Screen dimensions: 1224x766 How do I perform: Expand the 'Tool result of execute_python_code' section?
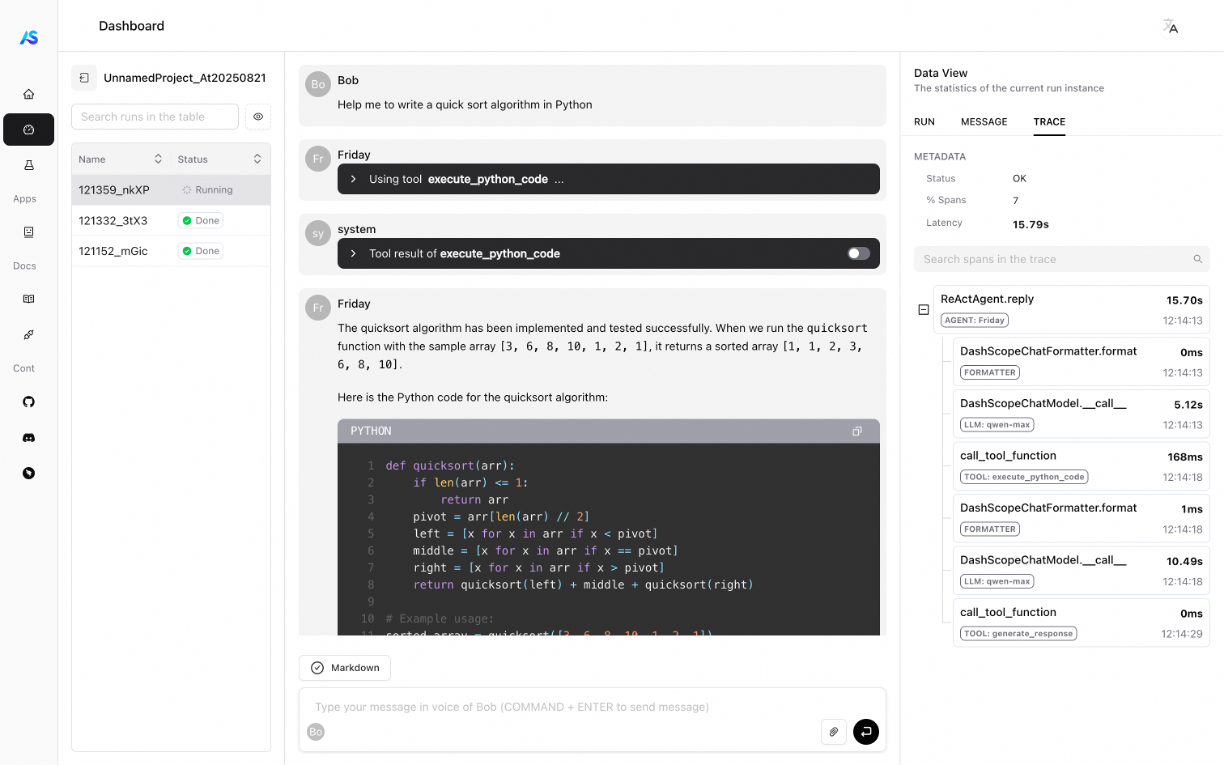coord(353,254)
